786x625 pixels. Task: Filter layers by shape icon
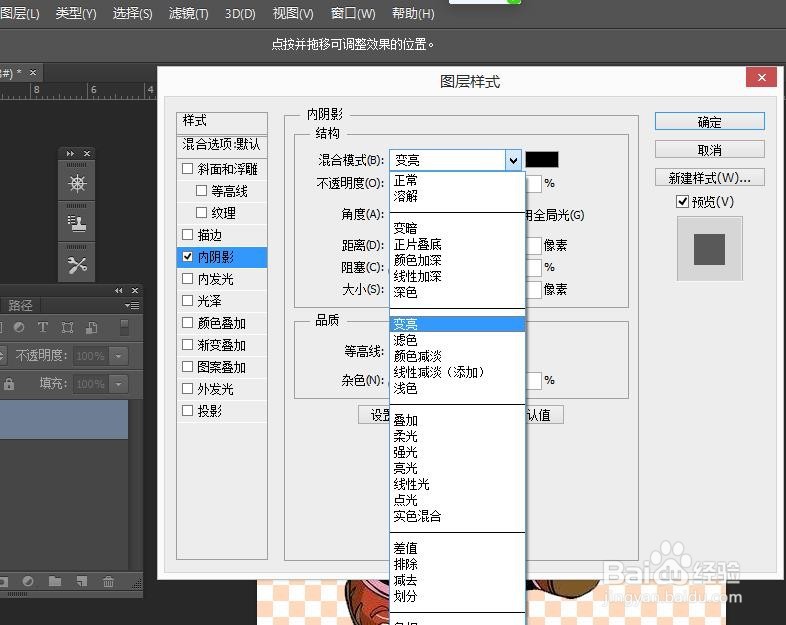(67, 327)
